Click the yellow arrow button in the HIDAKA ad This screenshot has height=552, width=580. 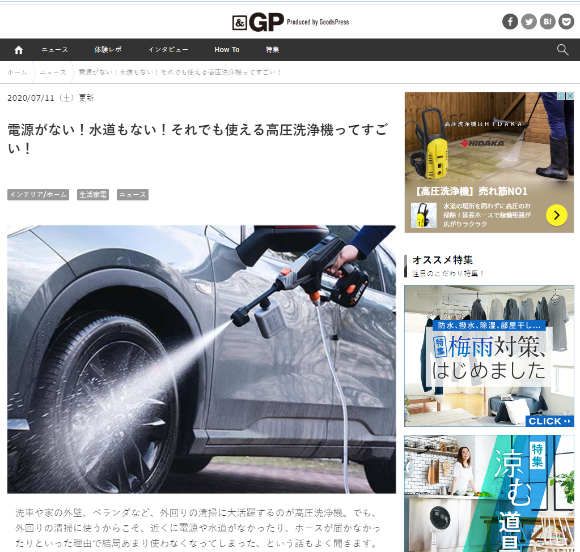[x=556, y=215]
